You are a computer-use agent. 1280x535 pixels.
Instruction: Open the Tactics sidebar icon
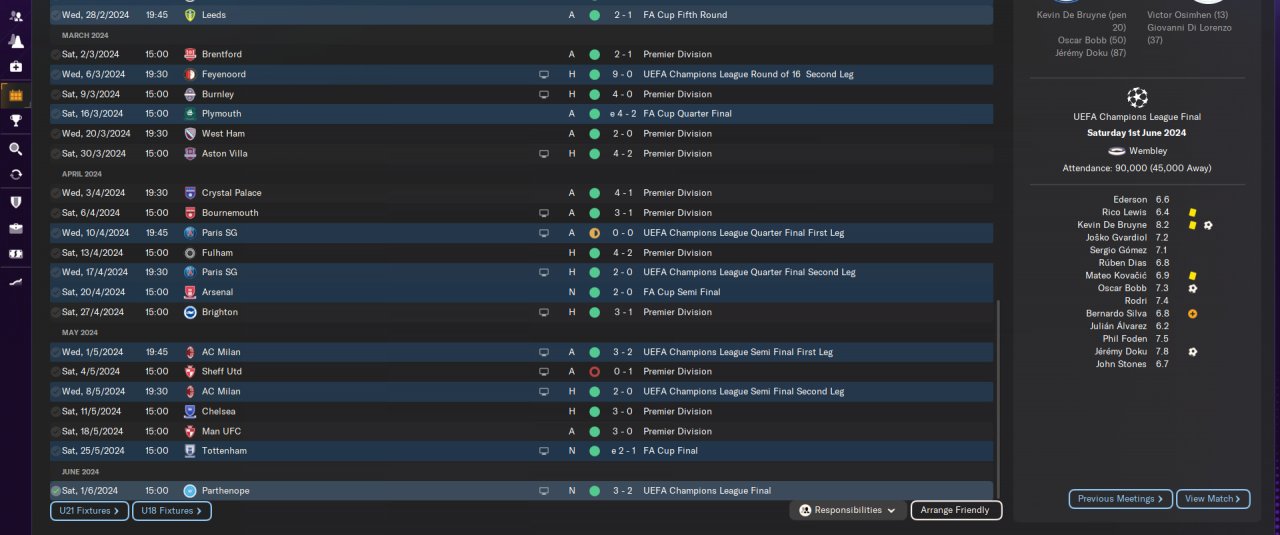pyautogui.click(x=15, y=41)
